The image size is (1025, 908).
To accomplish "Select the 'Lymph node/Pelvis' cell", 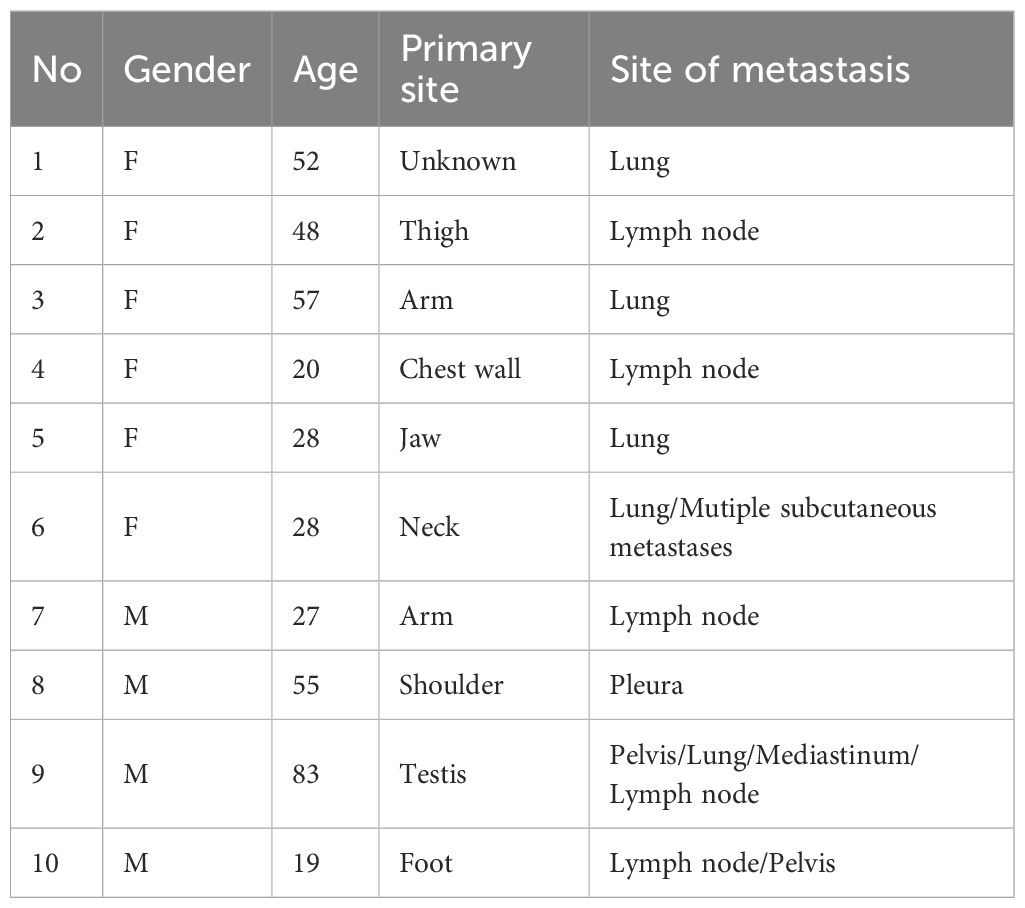I will 722,862.
